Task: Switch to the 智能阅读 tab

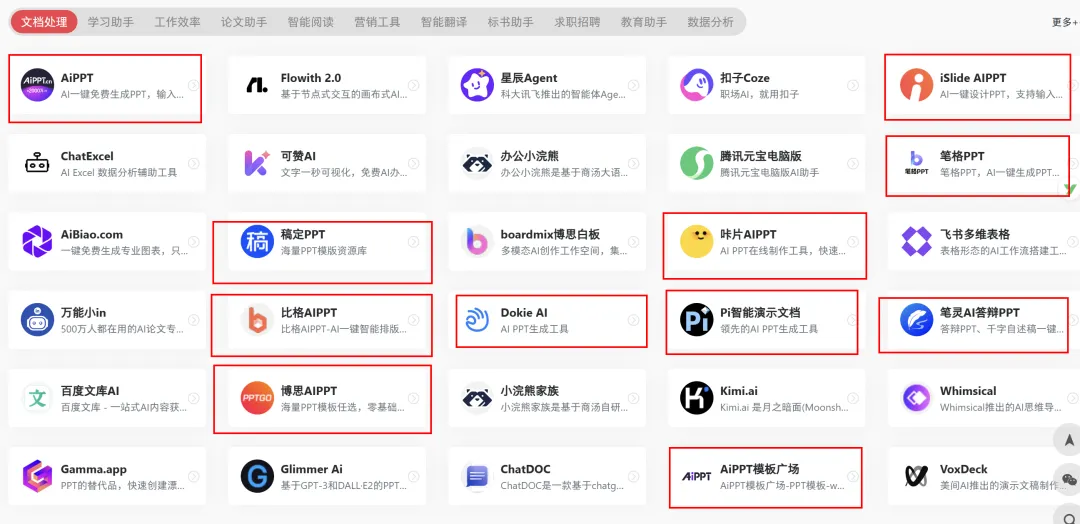Action: point(311,22)
